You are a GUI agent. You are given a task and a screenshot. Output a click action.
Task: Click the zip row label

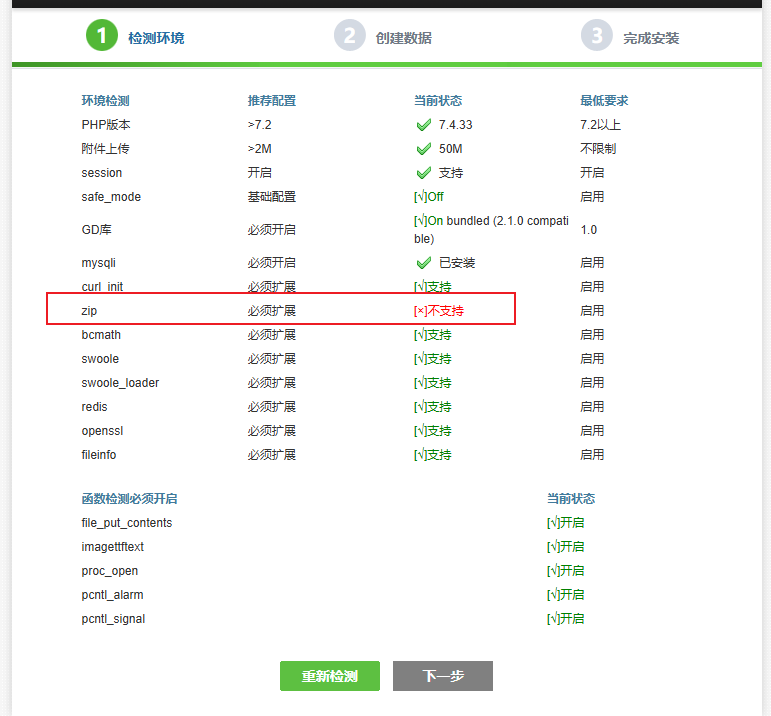(x=89, y=311)
